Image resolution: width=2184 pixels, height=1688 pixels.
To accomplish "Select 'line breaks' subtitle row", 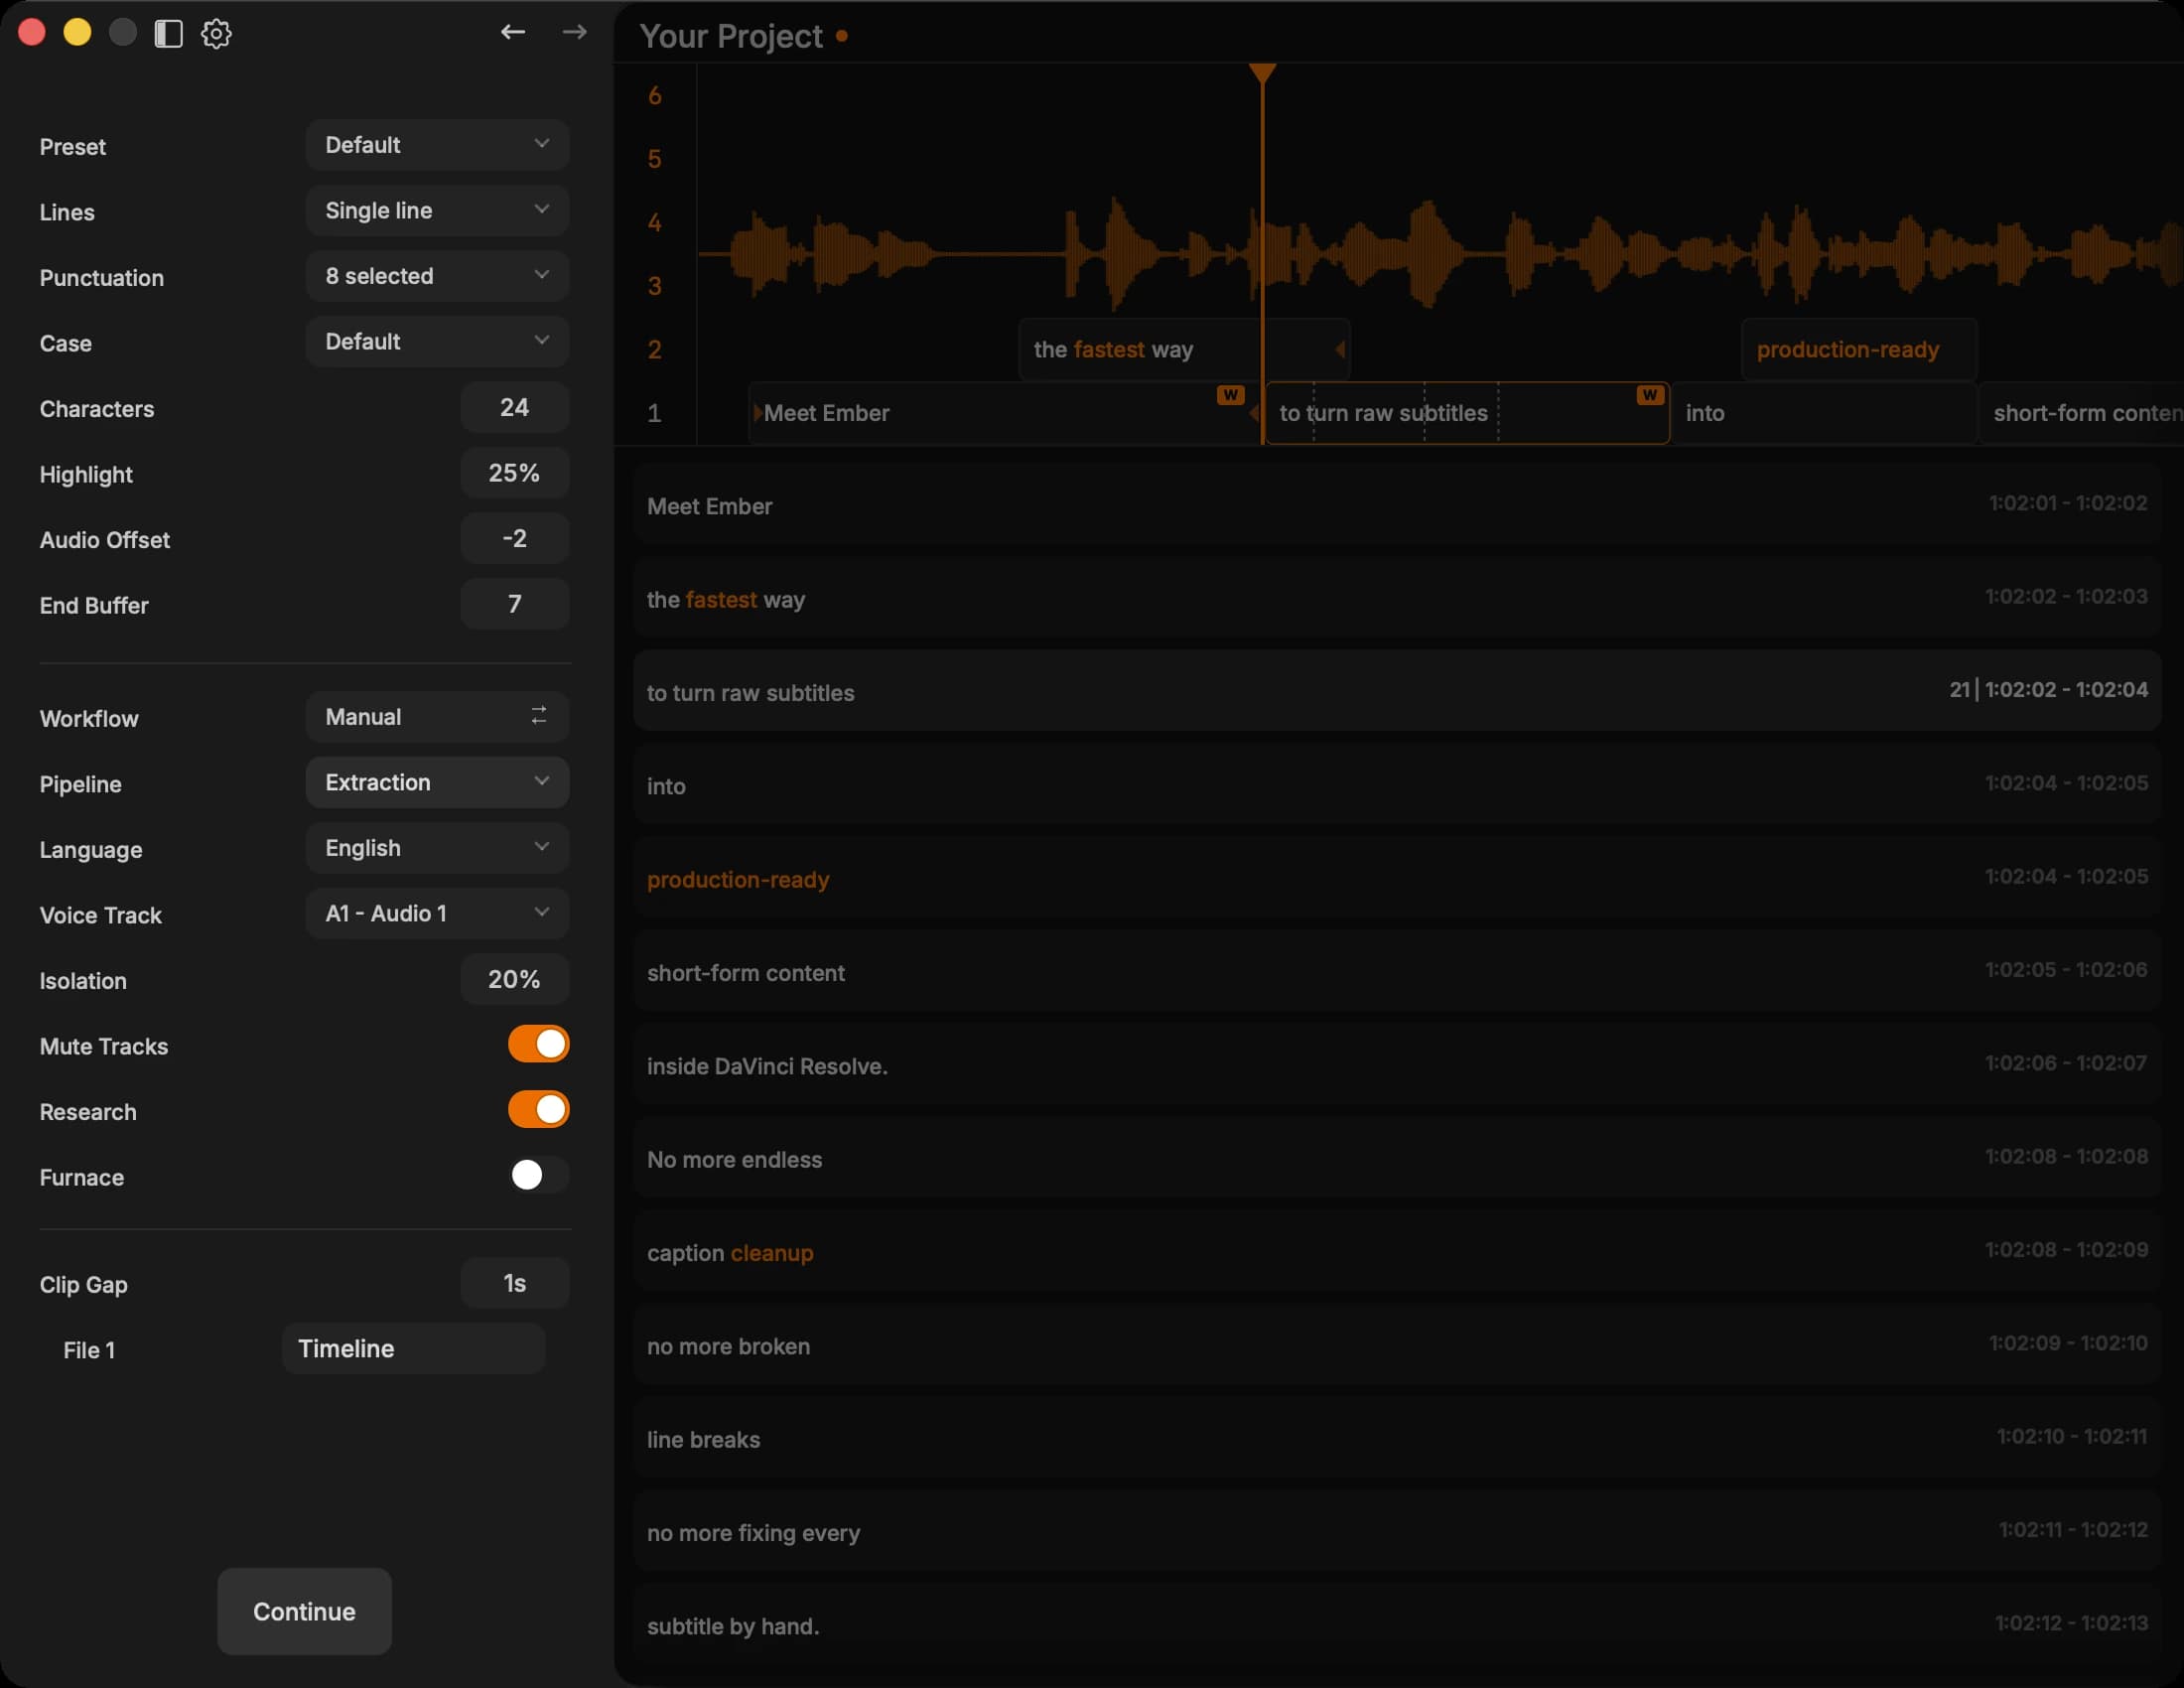I will 1397,1438.
